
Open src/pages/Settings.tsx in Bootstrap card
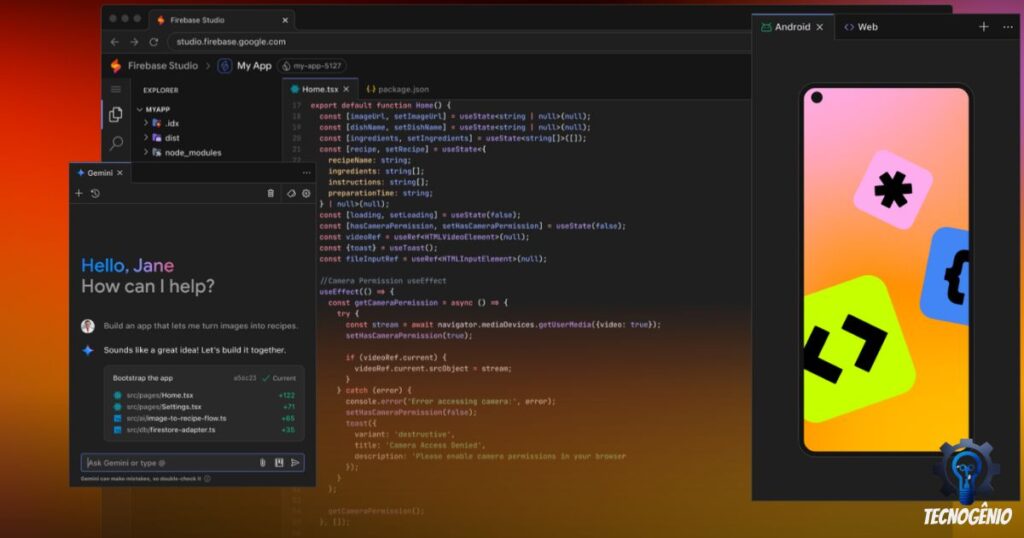coord(164,407)
